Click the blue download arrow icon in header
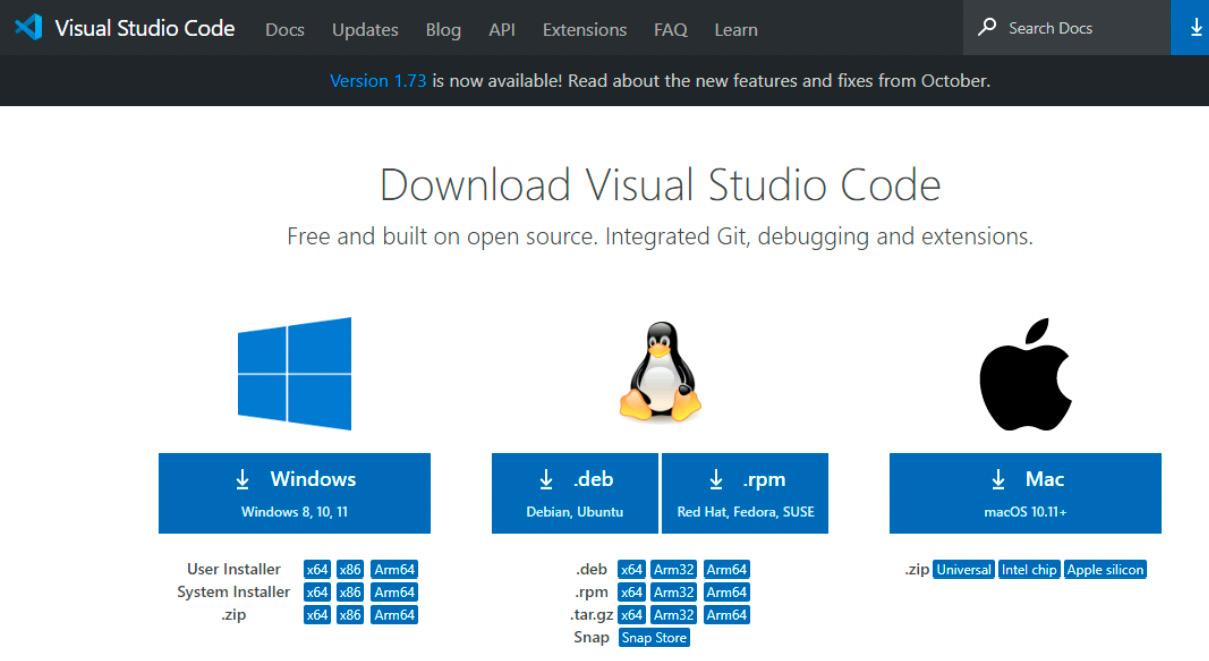The height and width of the screenshot is (661, 1209). (1195, 27)
